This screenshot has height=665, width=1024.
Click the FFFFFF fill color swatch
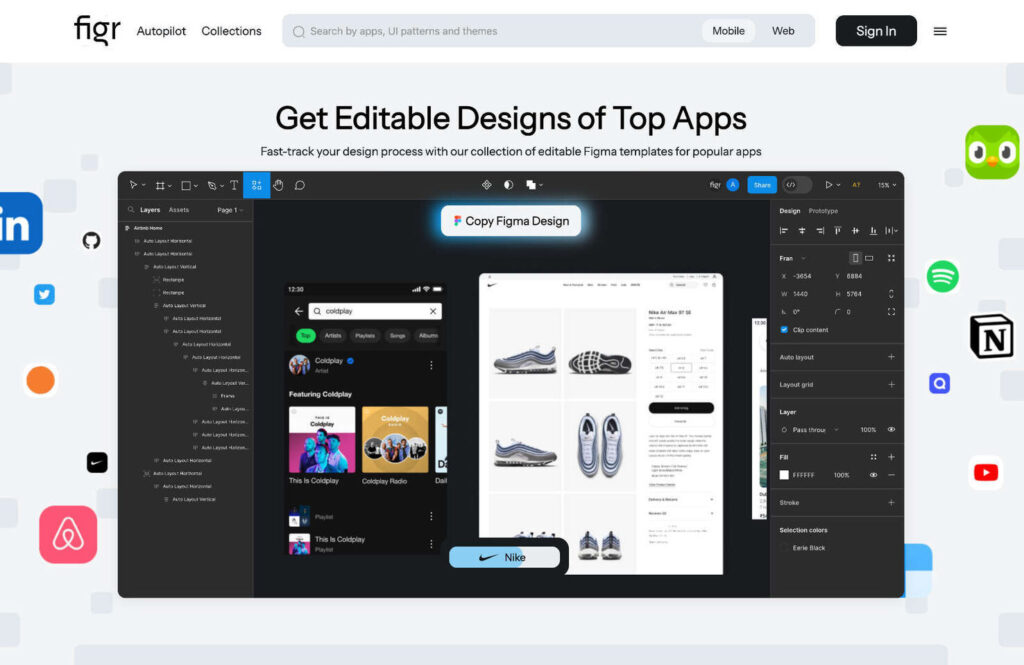pyautogui.click(x=784, y=475)
